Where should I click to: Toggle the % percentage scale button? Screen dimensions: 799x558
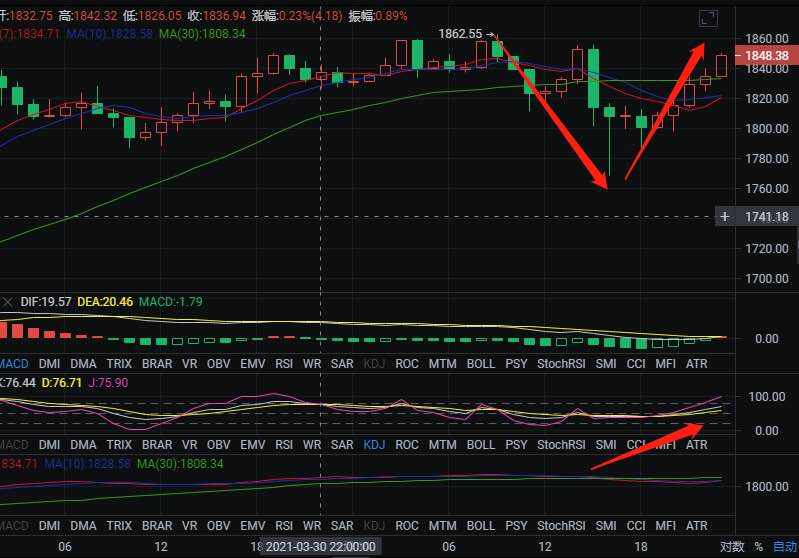[x=759, y=547]
